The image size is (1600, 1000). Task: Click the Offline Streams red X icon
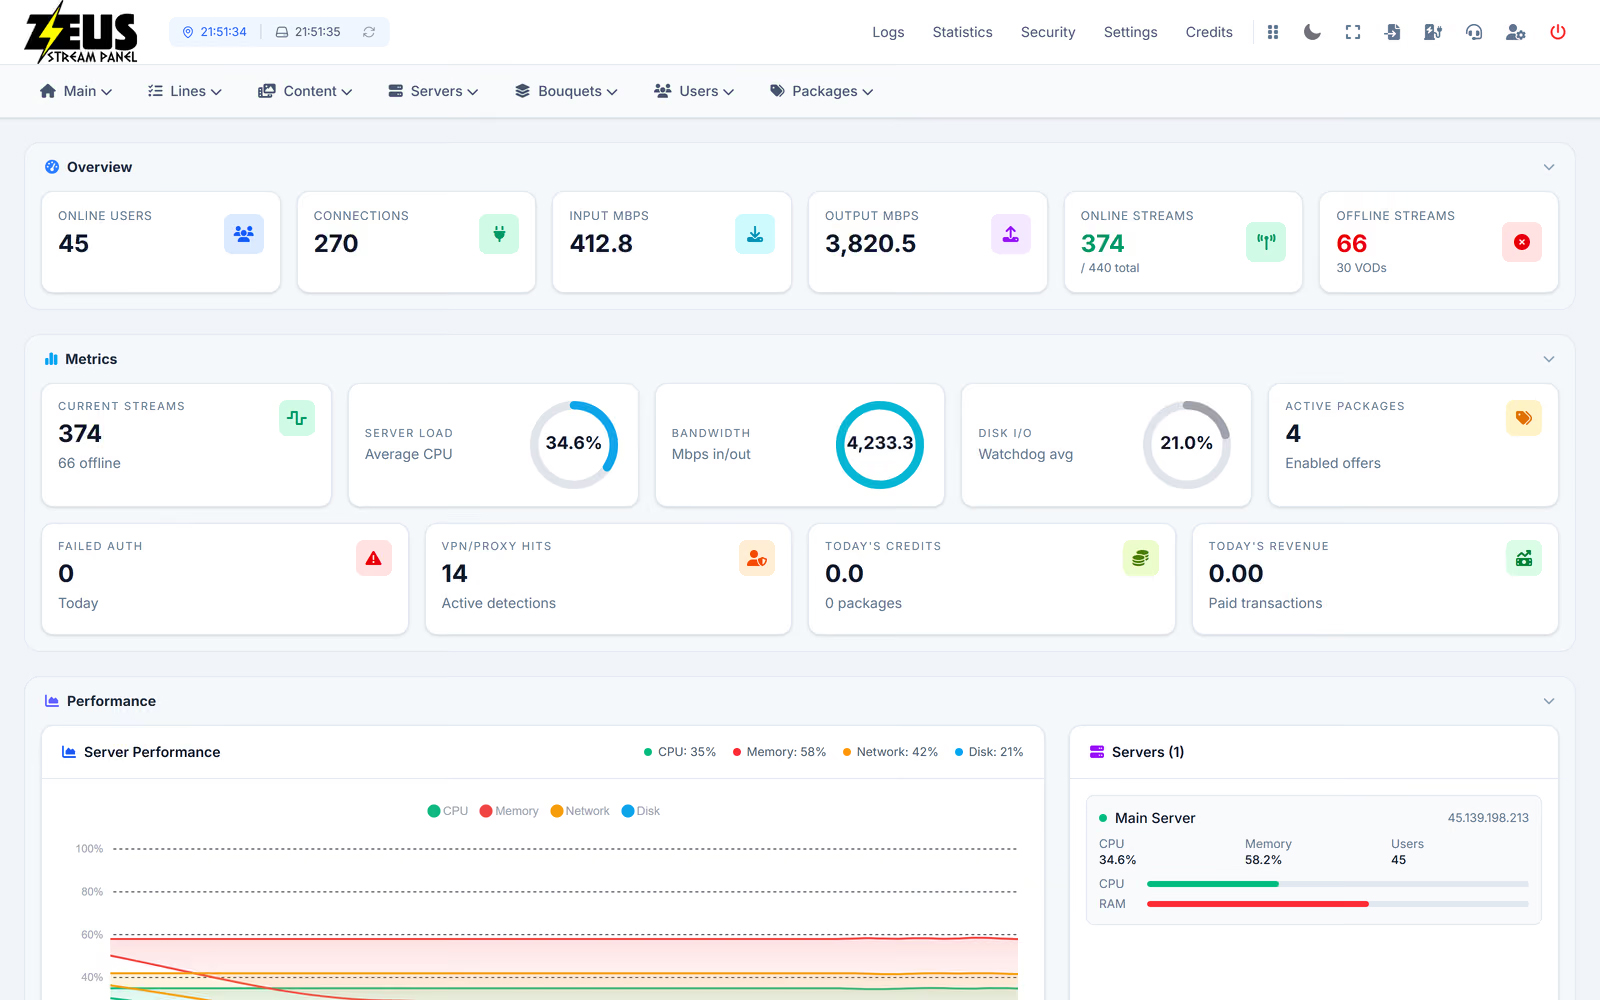click(1522, 242)
